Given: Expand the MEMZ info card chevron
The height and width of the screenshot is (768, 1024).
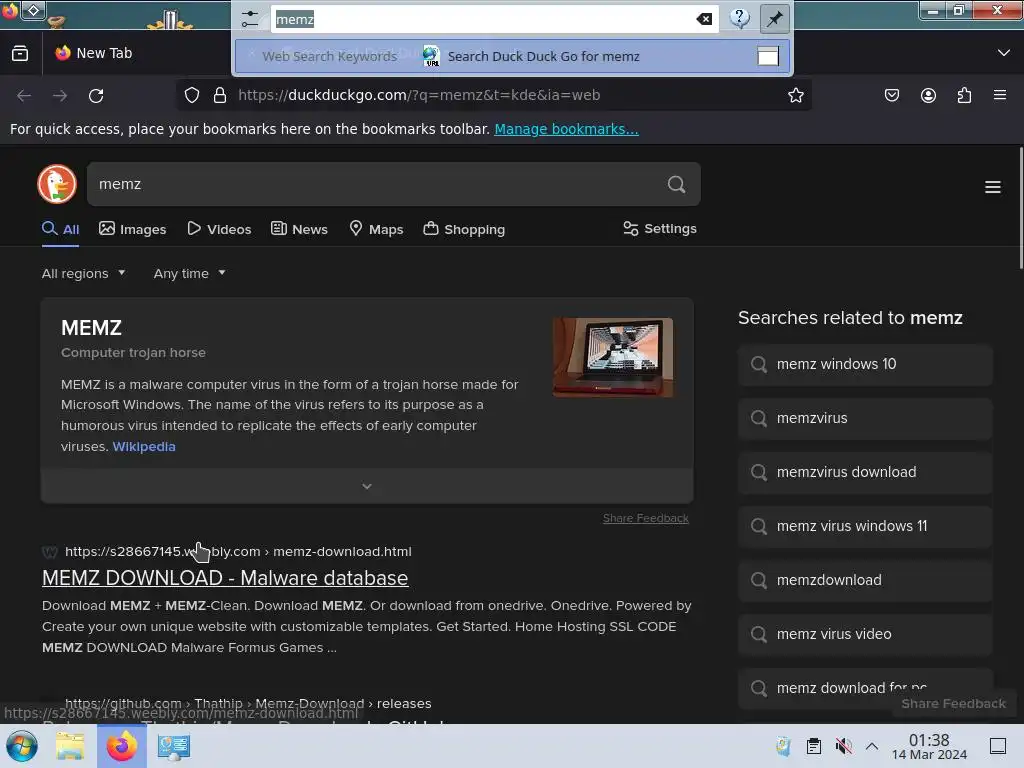Looking at the screenshot, I should (367, 486).
